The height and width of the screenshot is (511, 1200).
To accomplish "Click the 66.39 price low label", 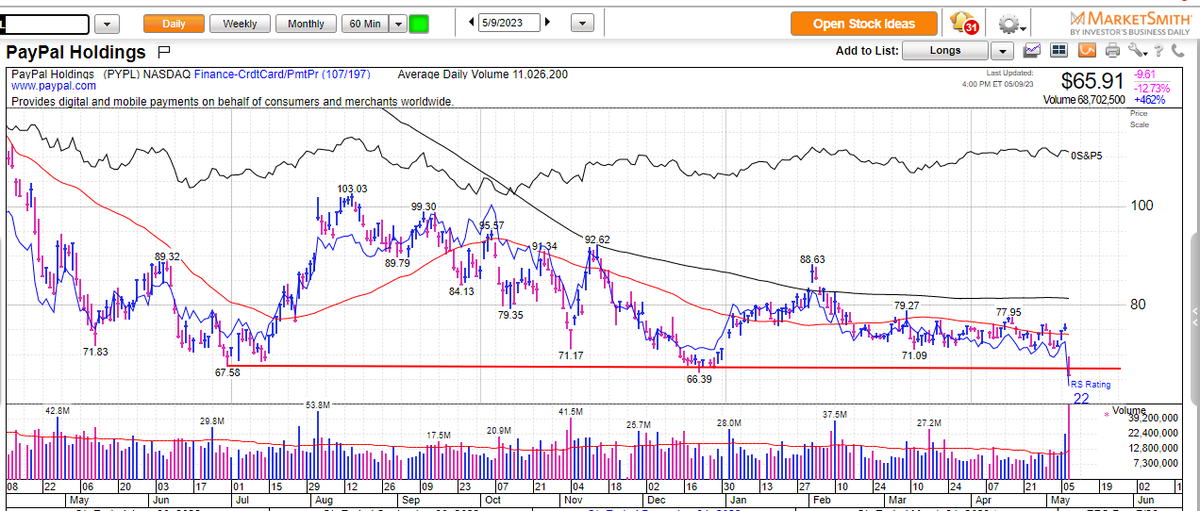I will (699, 380).
